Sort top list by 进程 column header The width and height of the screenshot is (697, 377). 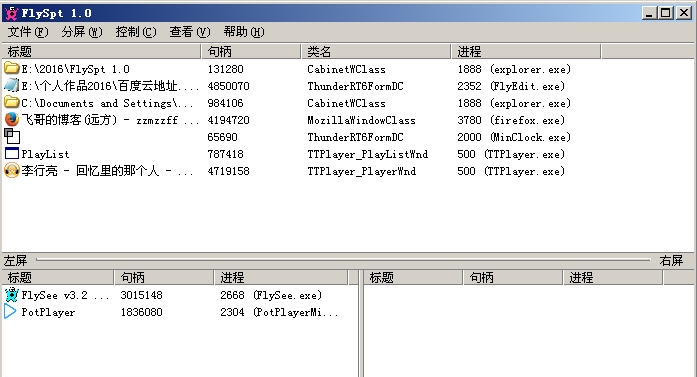point(526,52)
